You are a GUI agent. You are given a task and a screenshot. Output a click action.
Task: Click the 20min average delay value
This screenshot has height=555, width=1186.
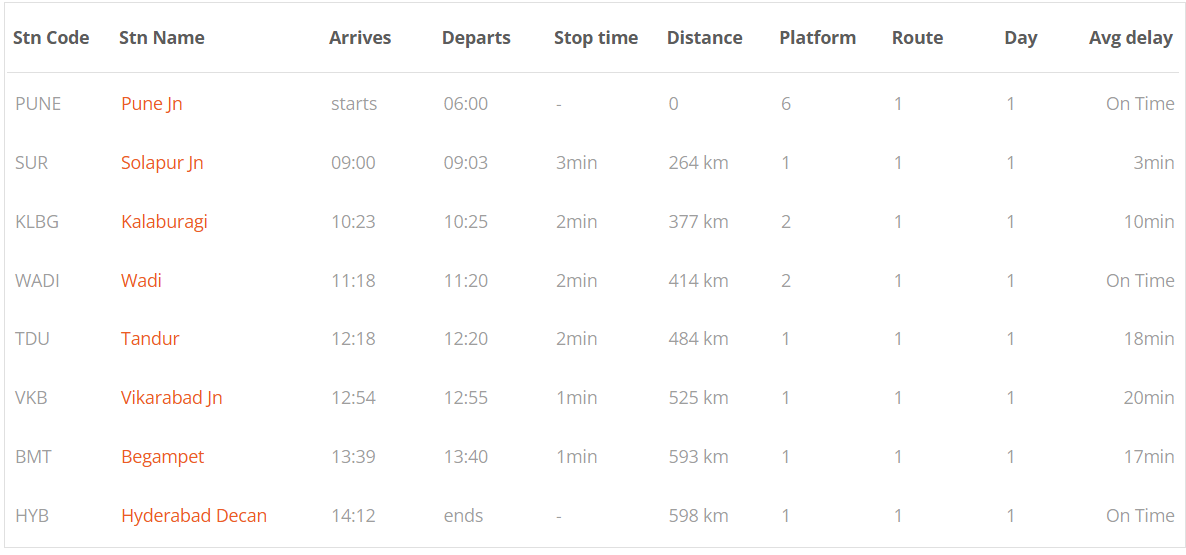click(x=1149, y=398)
